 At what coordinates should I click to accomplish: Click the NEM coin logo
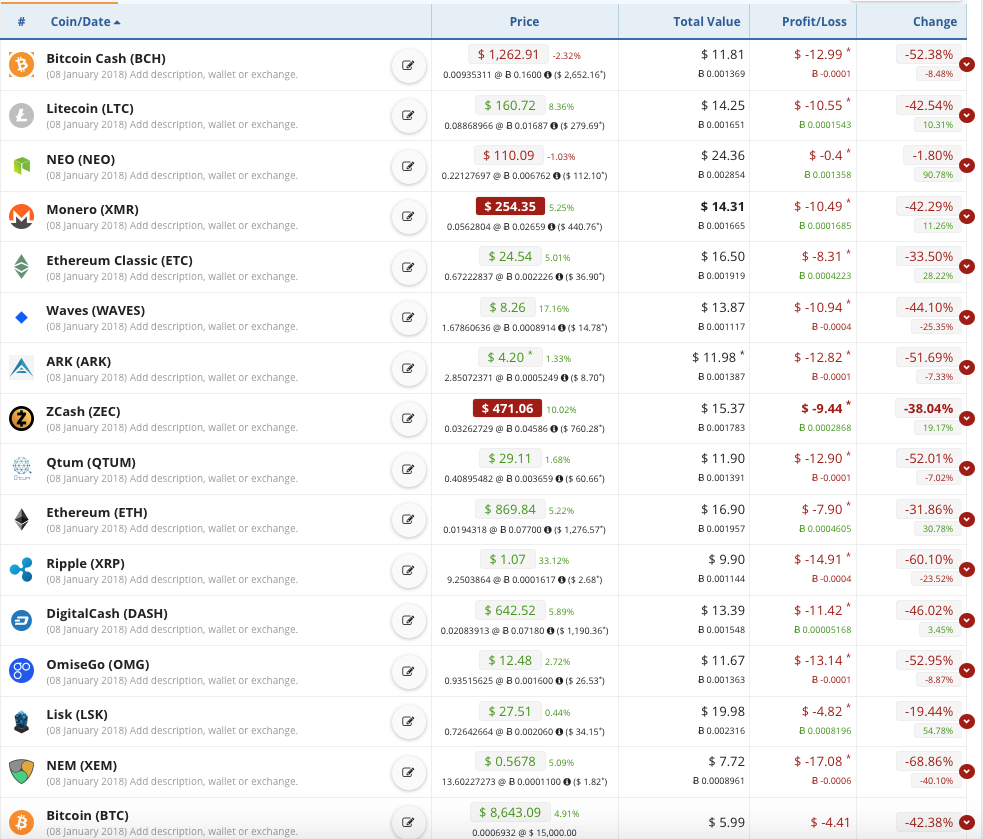coord(21,771)
